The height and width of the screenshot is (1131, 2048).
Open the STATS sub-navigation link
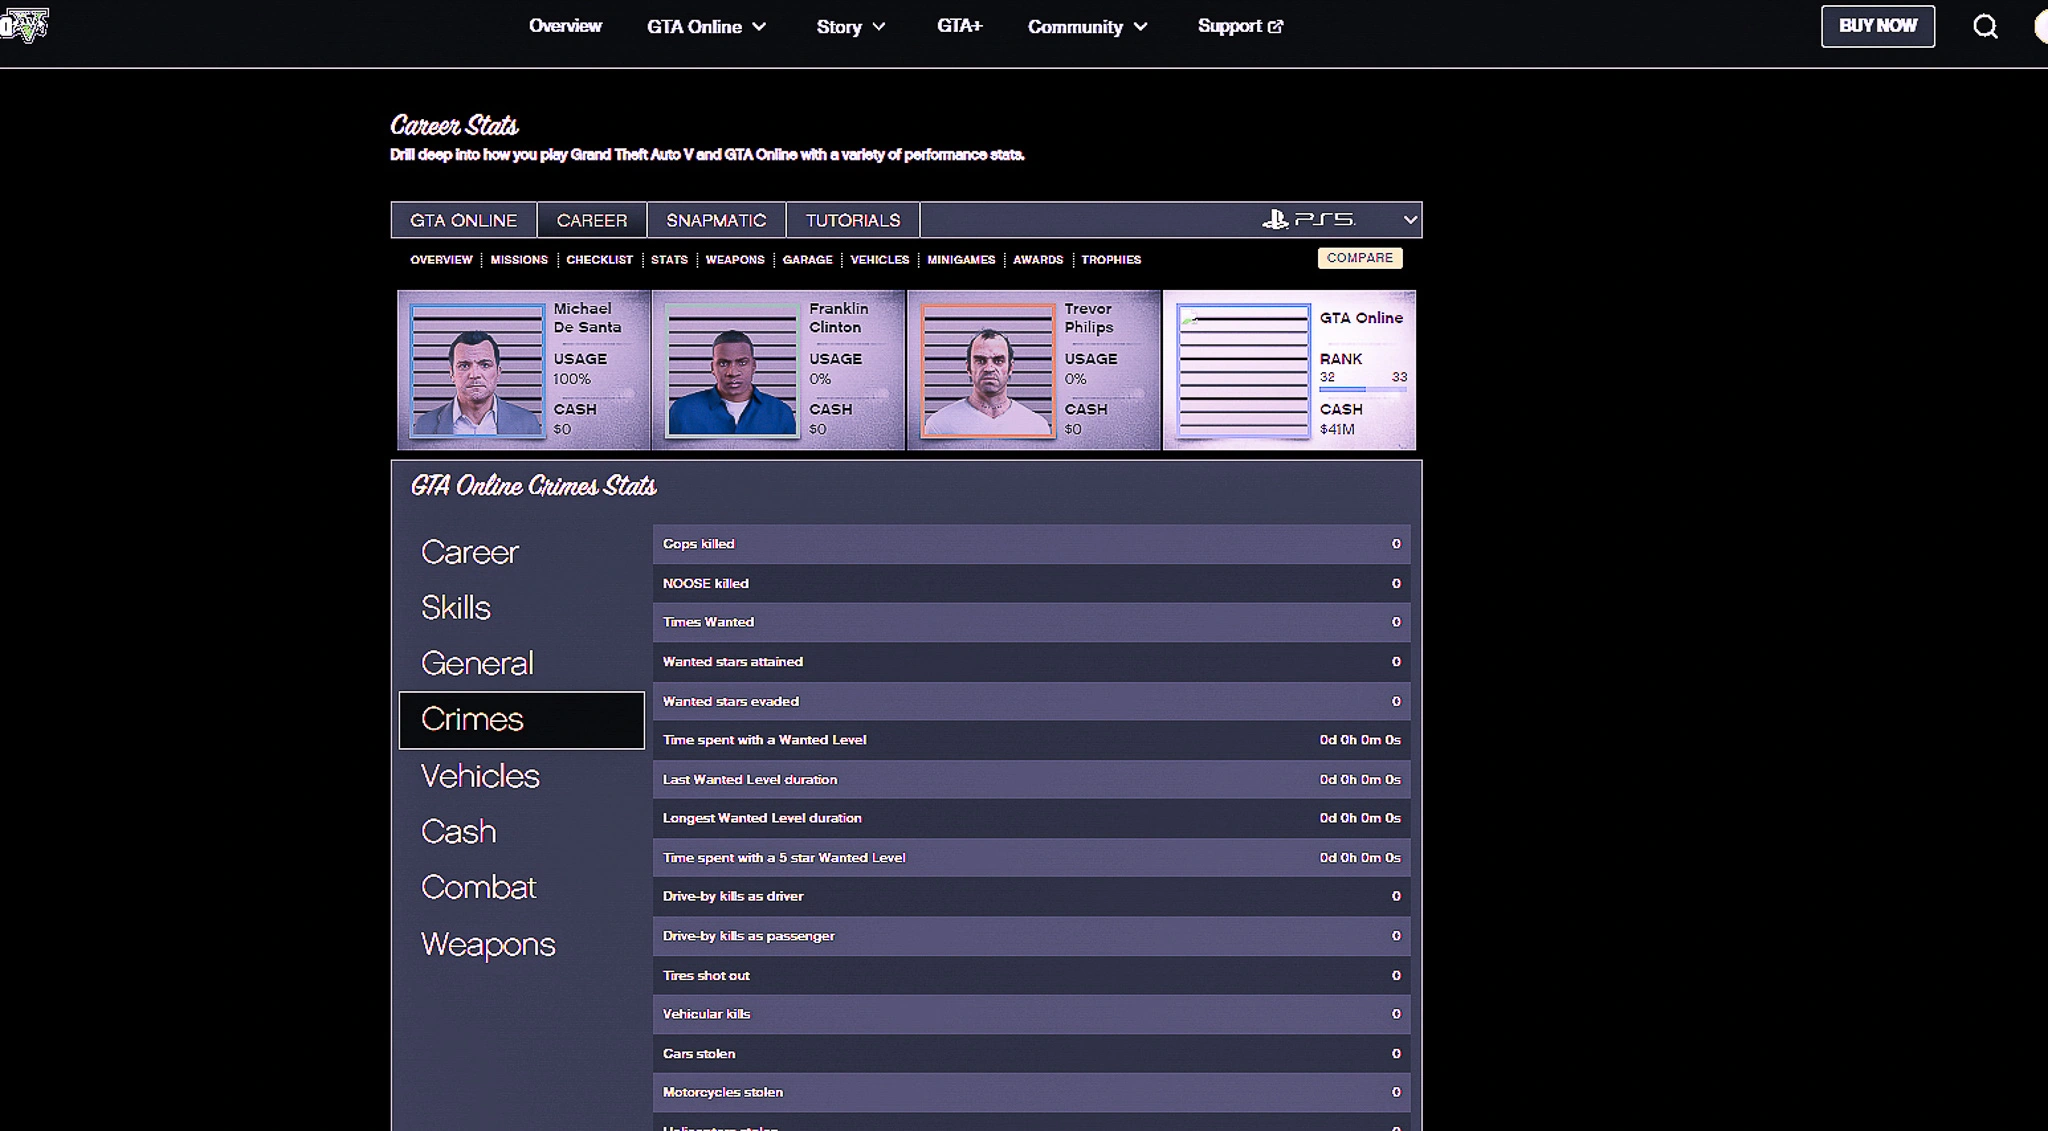[x=669, y=259]
